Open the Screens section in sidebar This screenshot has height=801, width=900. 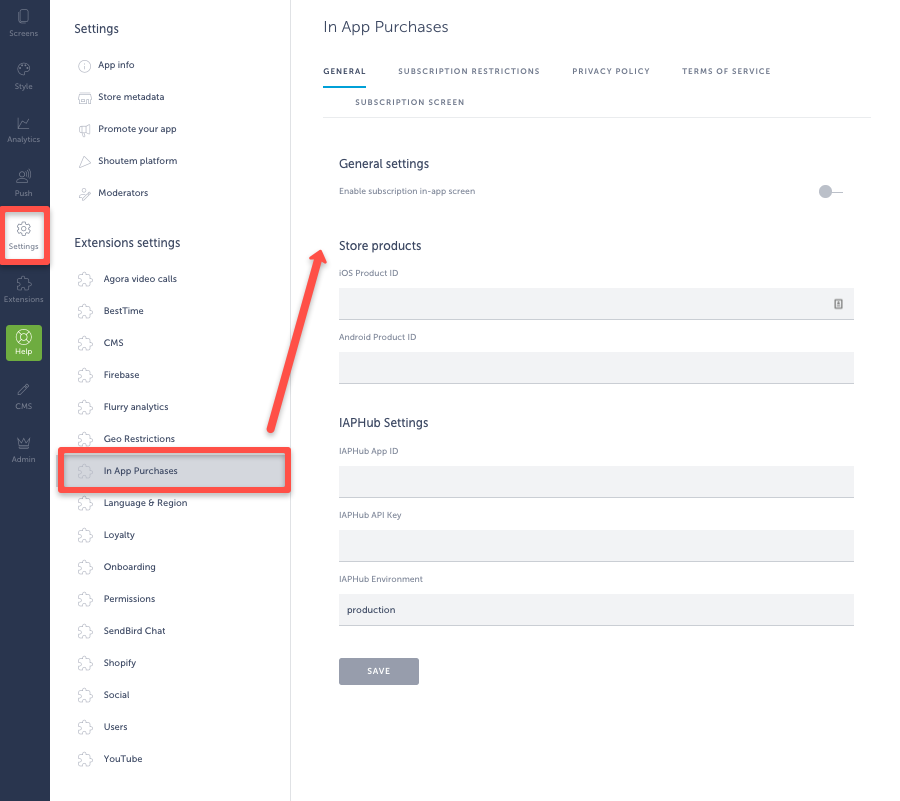tap(24, 23)
